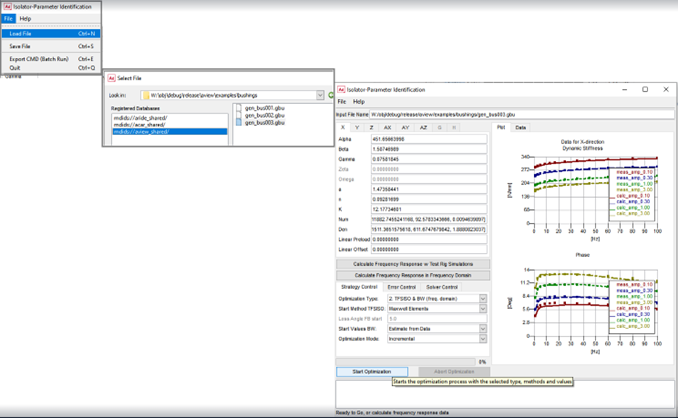Open the Start Values BW dropdown
The height and width of the screenshot is (418, 678).
(x=483, y=329)
